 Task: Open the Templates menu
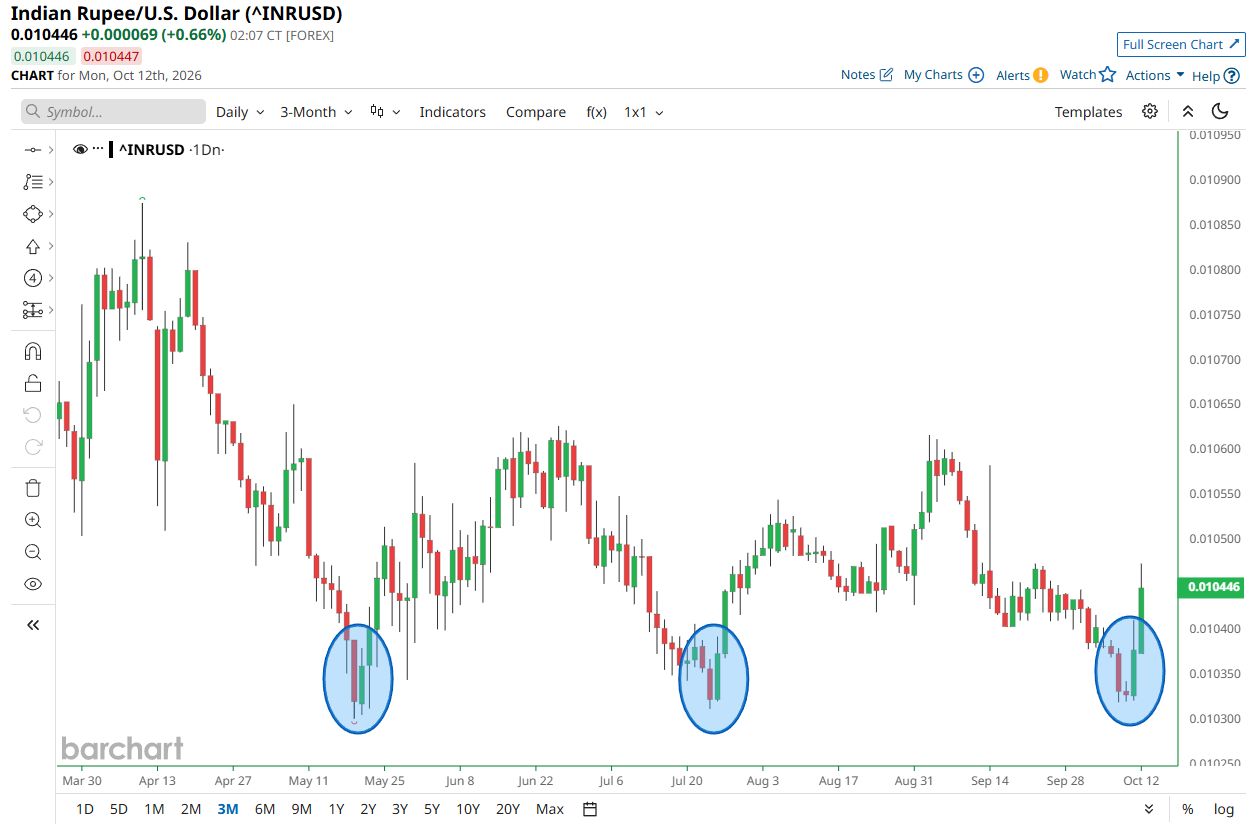(1088, 112)
